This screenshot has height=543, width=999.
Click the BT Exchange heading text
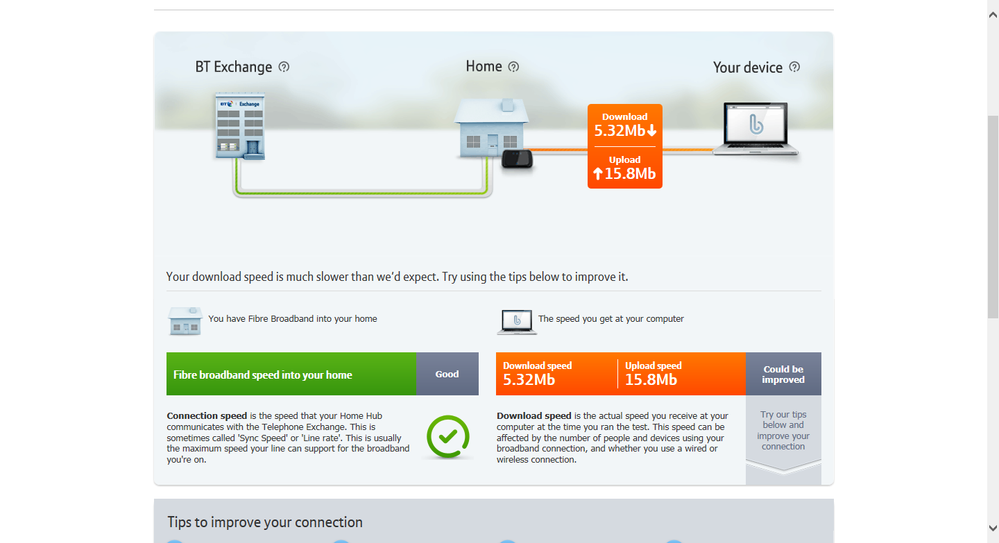click(x=234, y=67)
